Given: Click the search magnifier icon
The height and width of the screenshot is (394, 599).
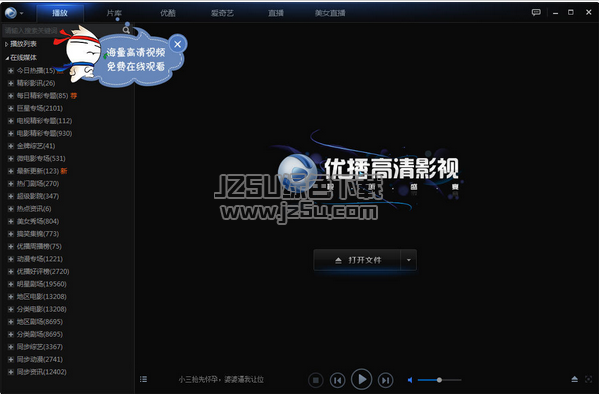Looking at the screenshot, I should (126, 30).
